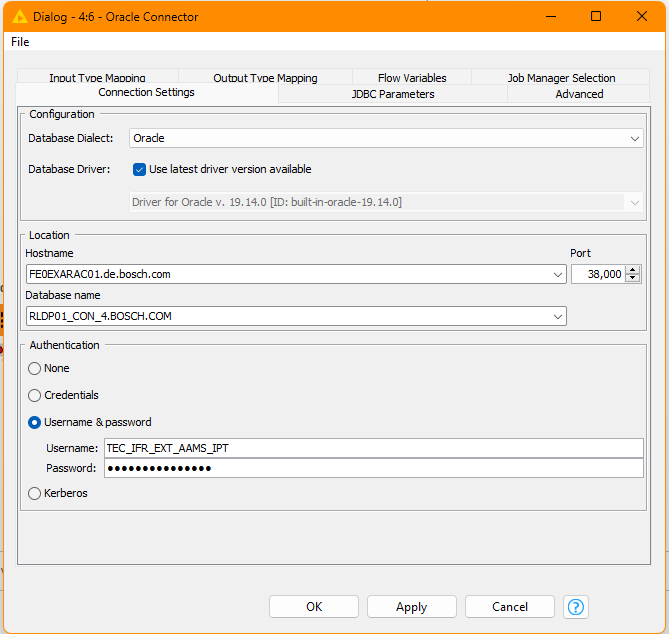The width and height of the screenshot is (669, 634).
Task: Increase port number with up arrow
Action: point(632,269)
